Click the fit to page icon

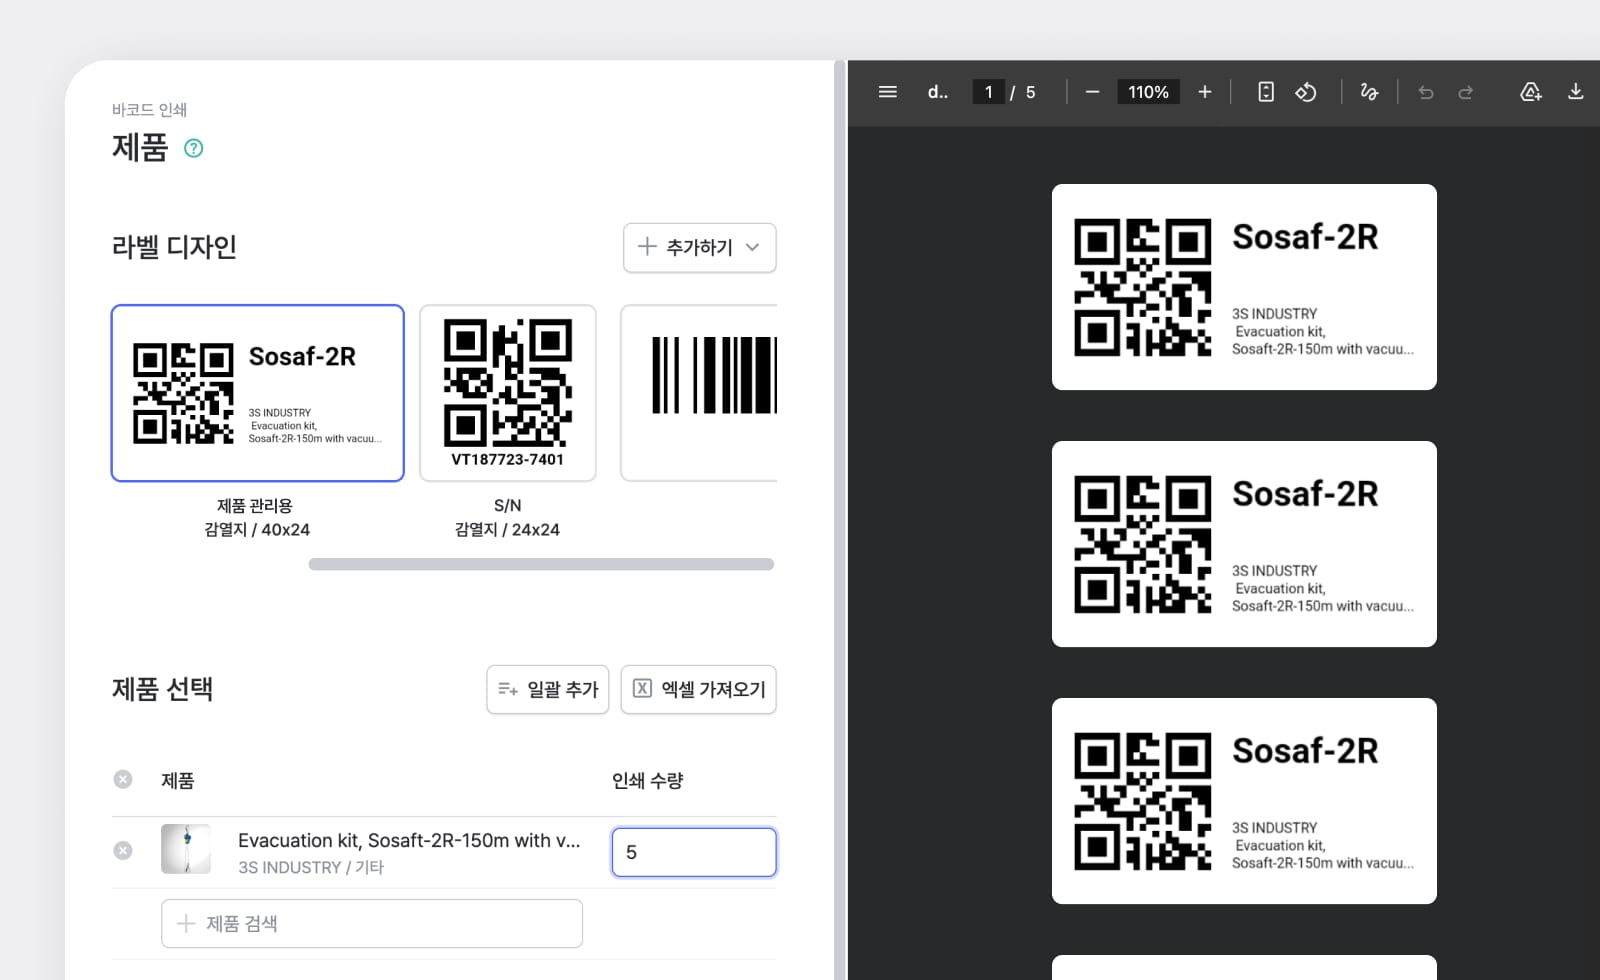click(x=1266, y=92)
